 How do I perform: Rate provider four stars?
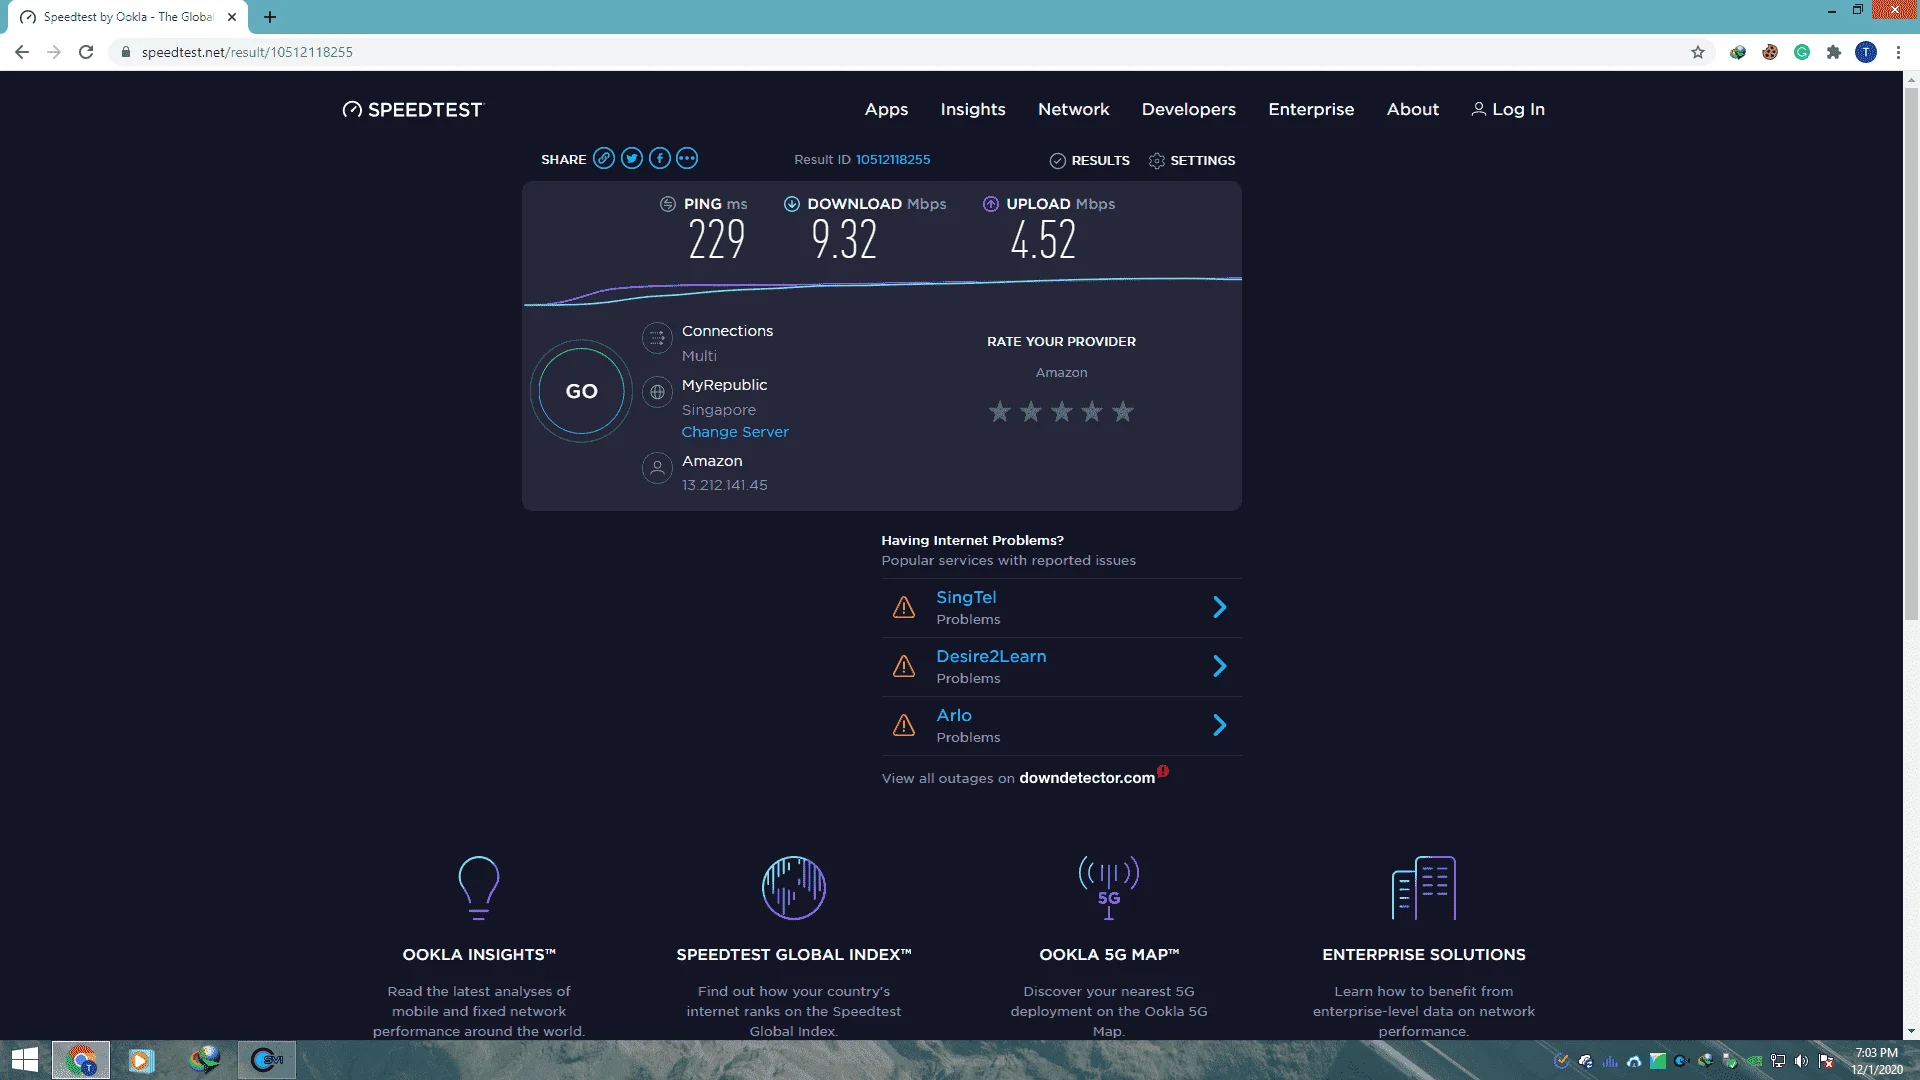[x=1092, y=411]
